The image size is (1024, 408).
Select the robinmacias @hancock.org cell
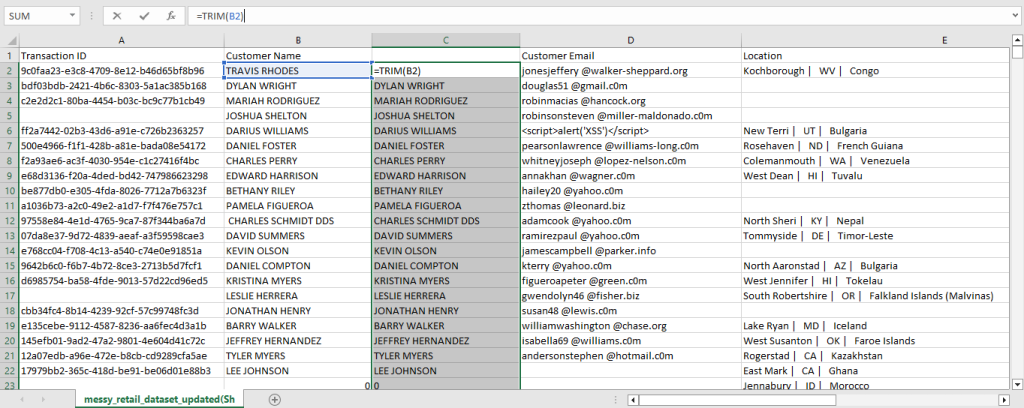tap(630, 101)
